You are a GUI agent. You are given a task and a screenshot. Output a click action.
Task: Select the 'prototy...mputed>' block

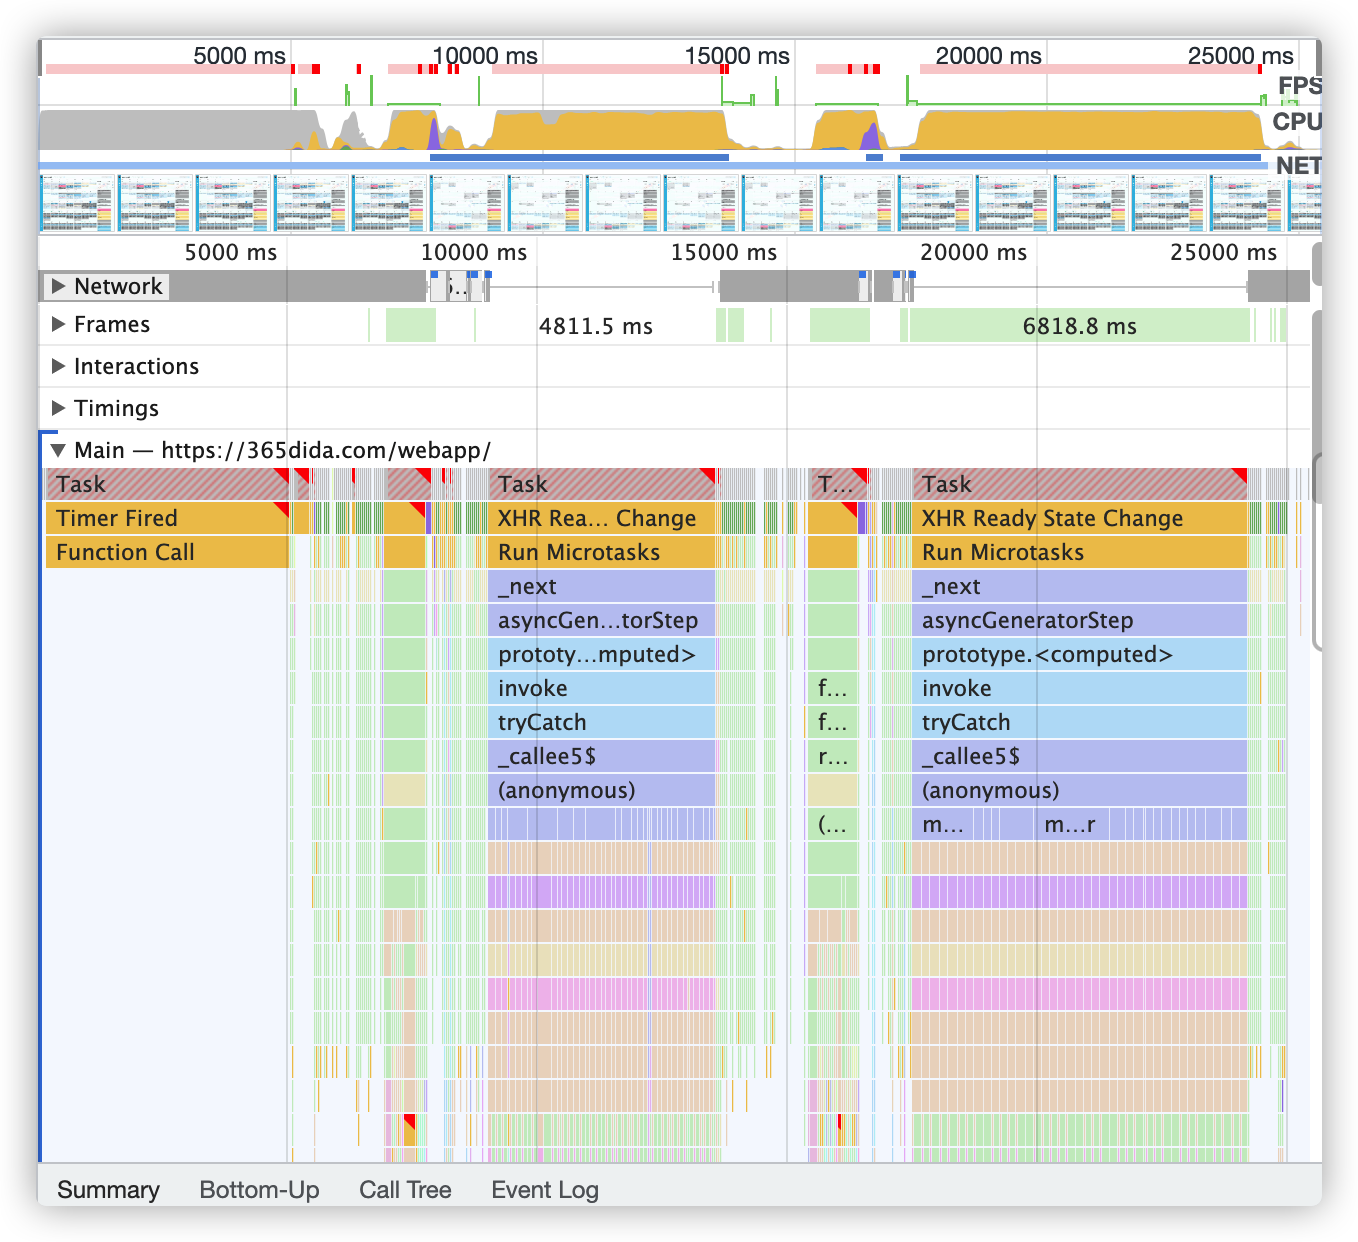(x=603, y=654)
